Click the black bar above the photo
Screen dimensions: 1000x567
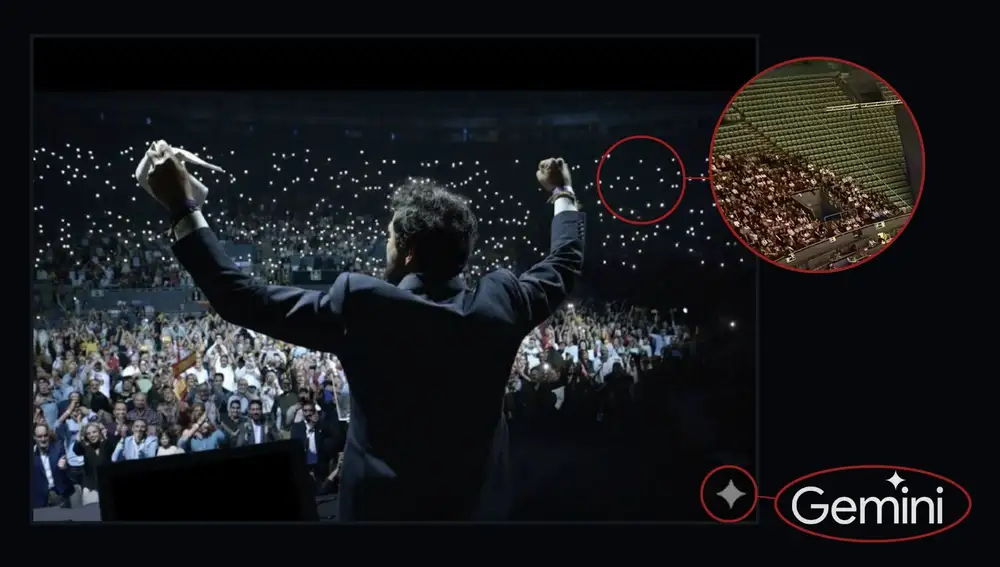click(x=395, y=64)
